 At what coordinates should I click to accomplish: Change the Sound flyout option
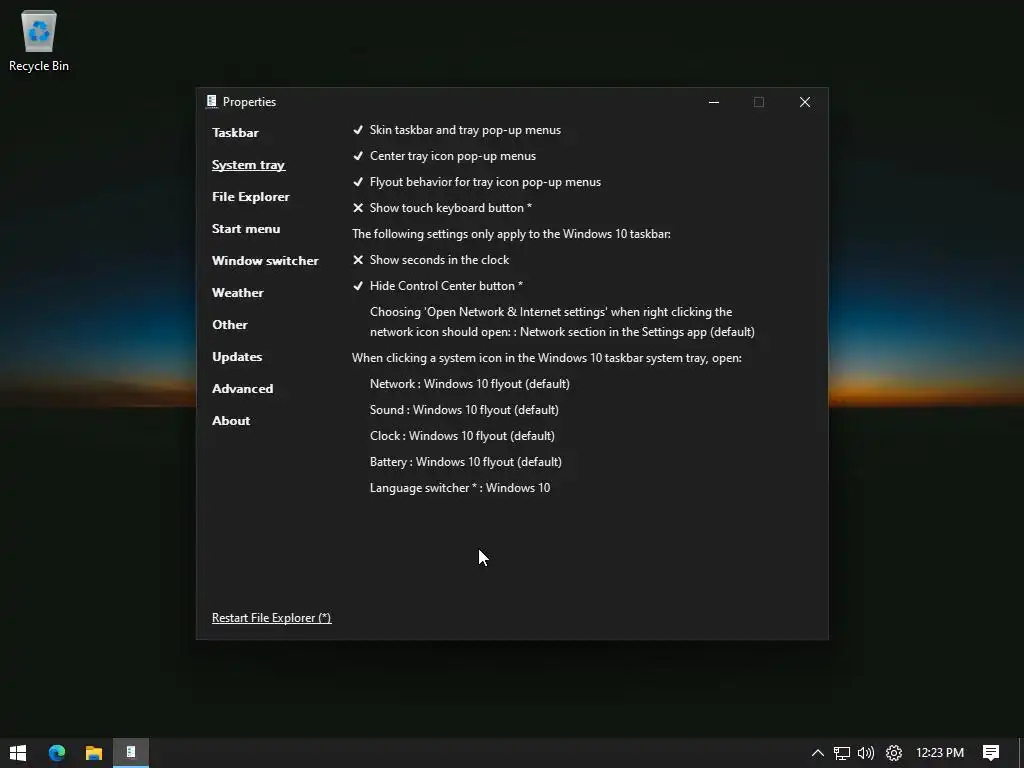tap(464, 410)
